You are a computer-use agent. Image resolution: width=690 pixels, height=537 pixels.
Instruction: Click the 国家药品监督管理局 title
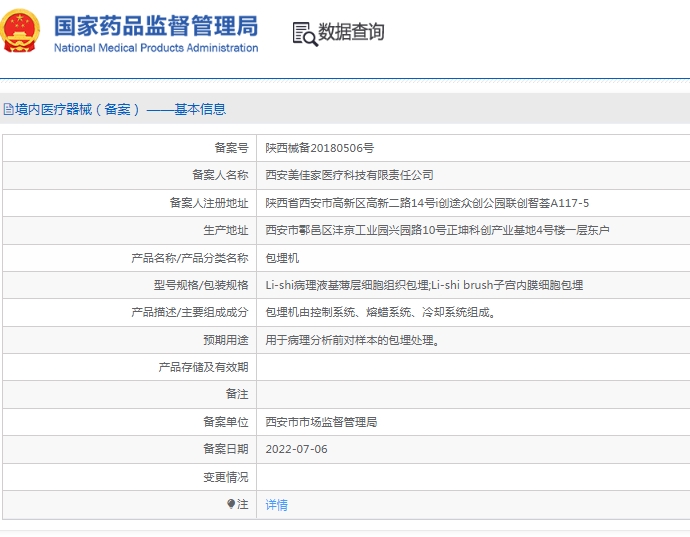(x=156, y=26)
